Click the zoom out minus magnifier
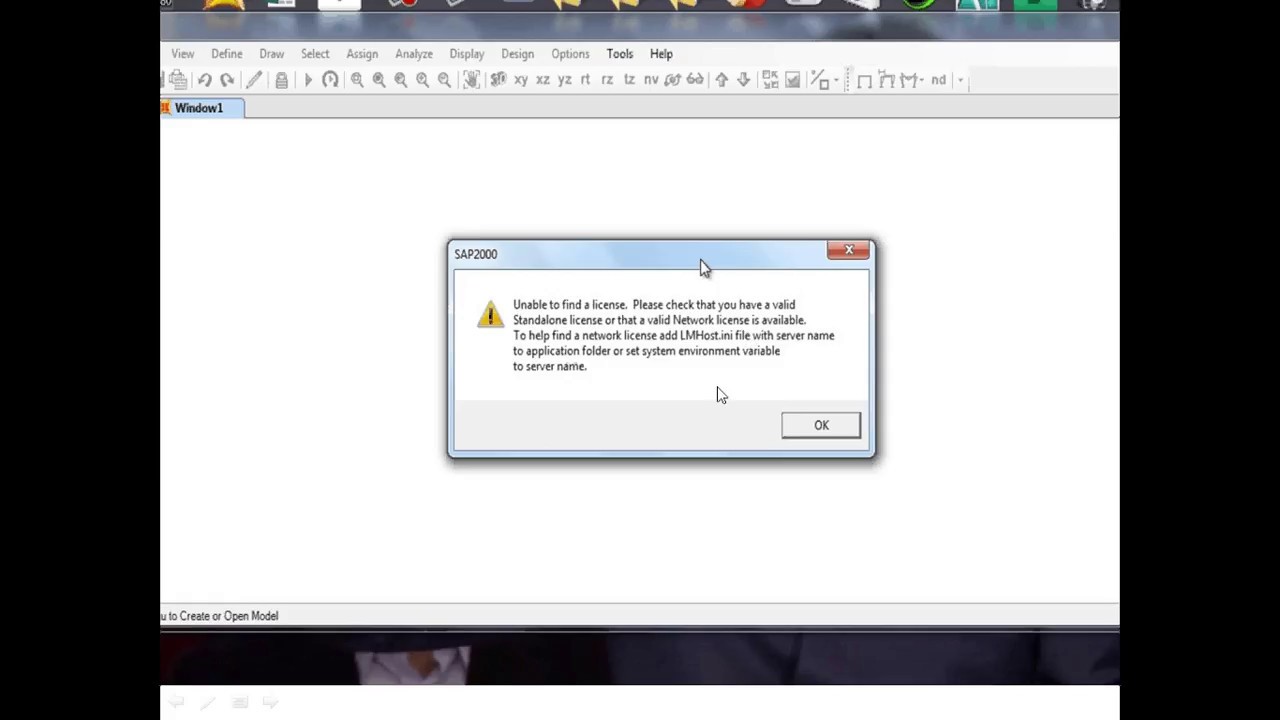 coord(444,80)
